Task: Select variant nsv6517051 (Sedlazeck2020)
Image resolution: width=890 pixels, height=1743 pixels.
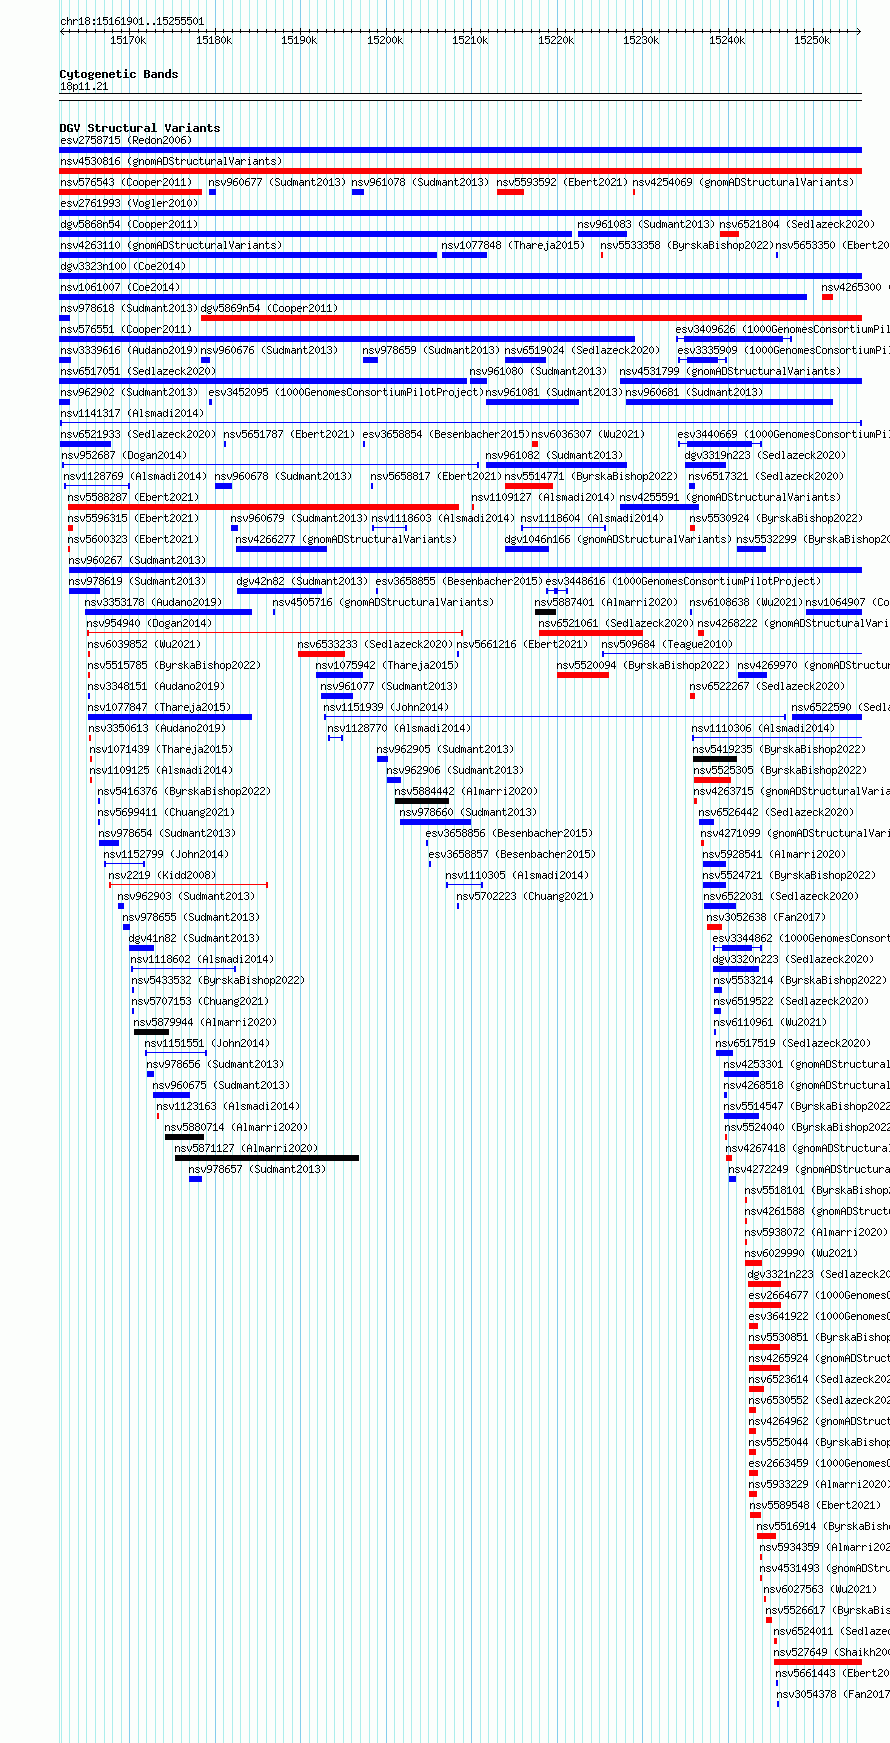Action: point(138,371)
